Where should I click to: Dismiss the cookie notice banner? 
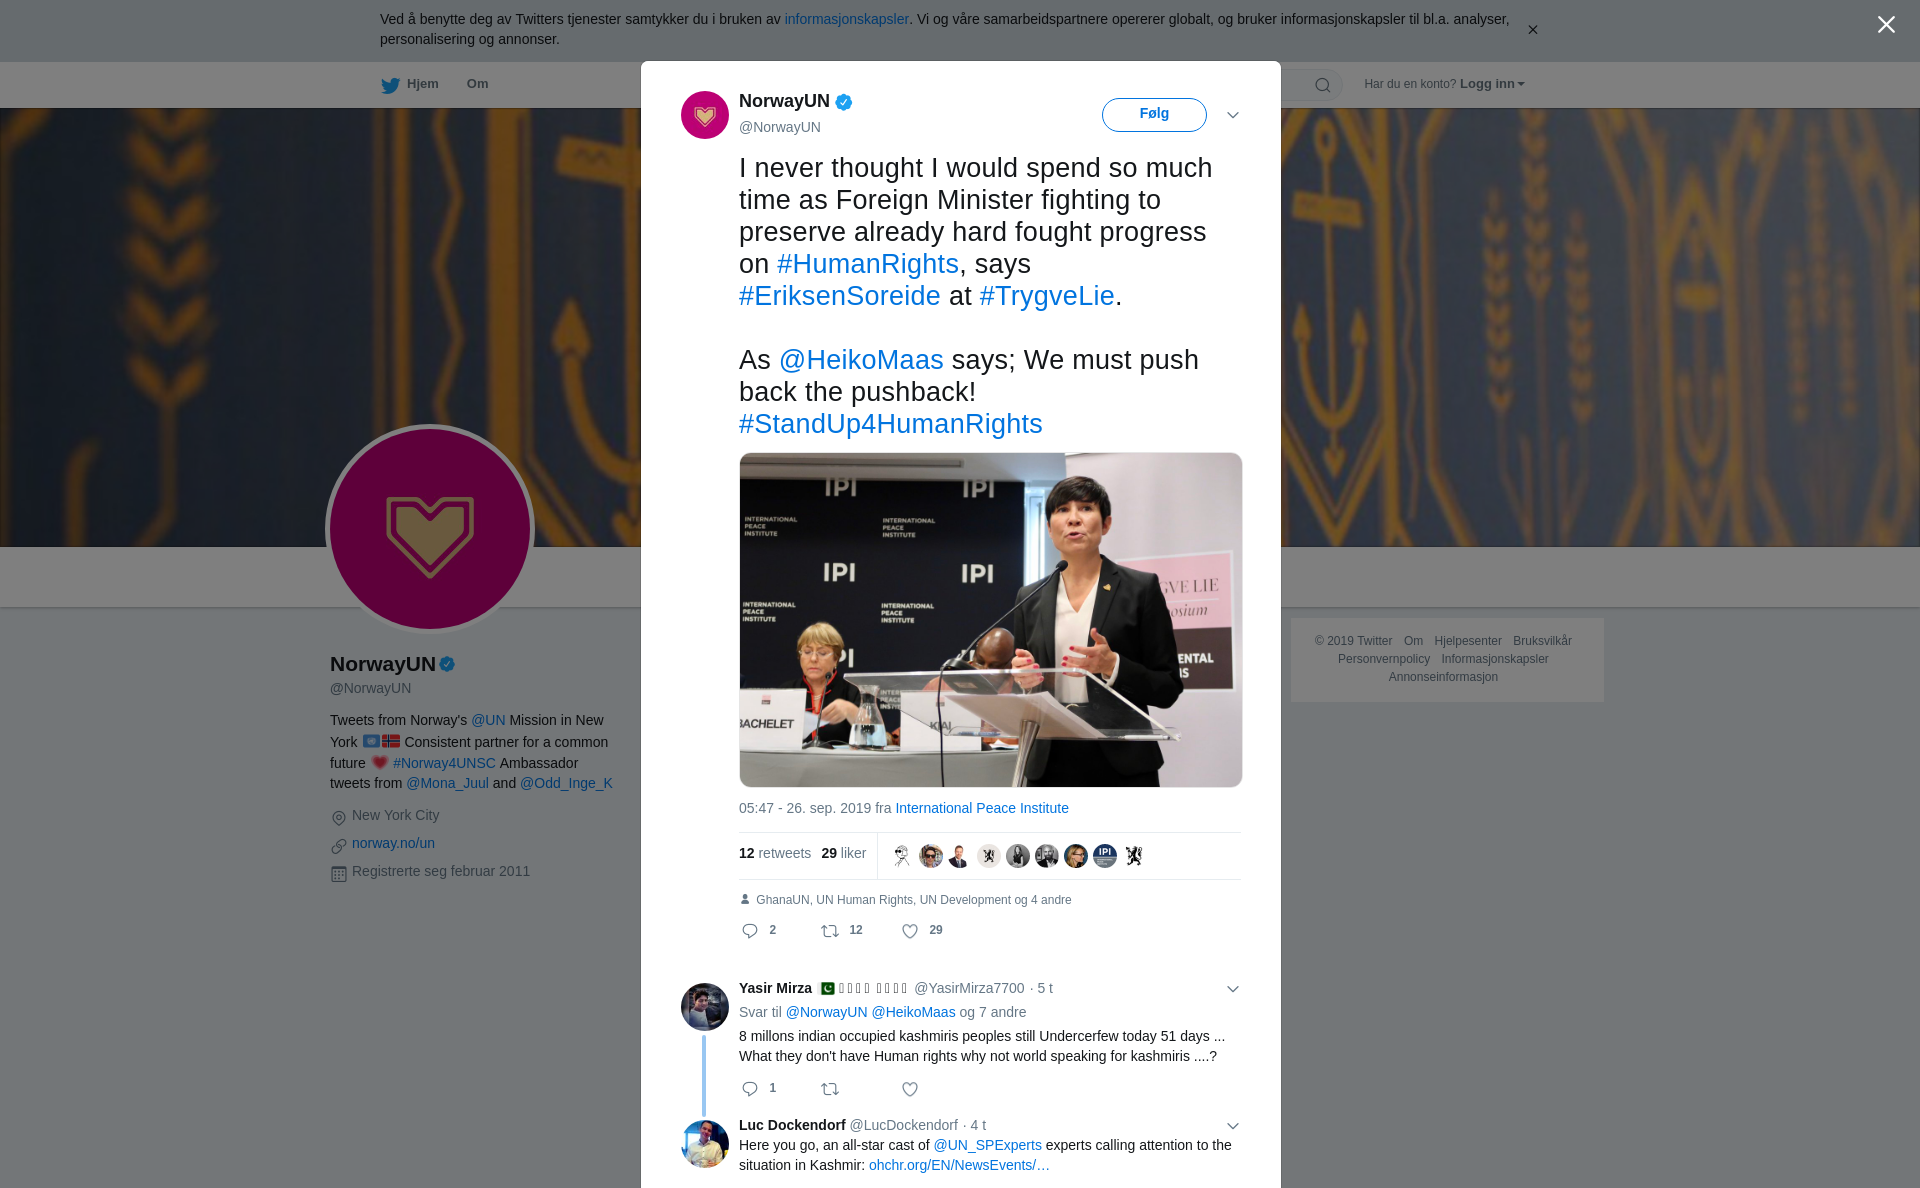1532,30
